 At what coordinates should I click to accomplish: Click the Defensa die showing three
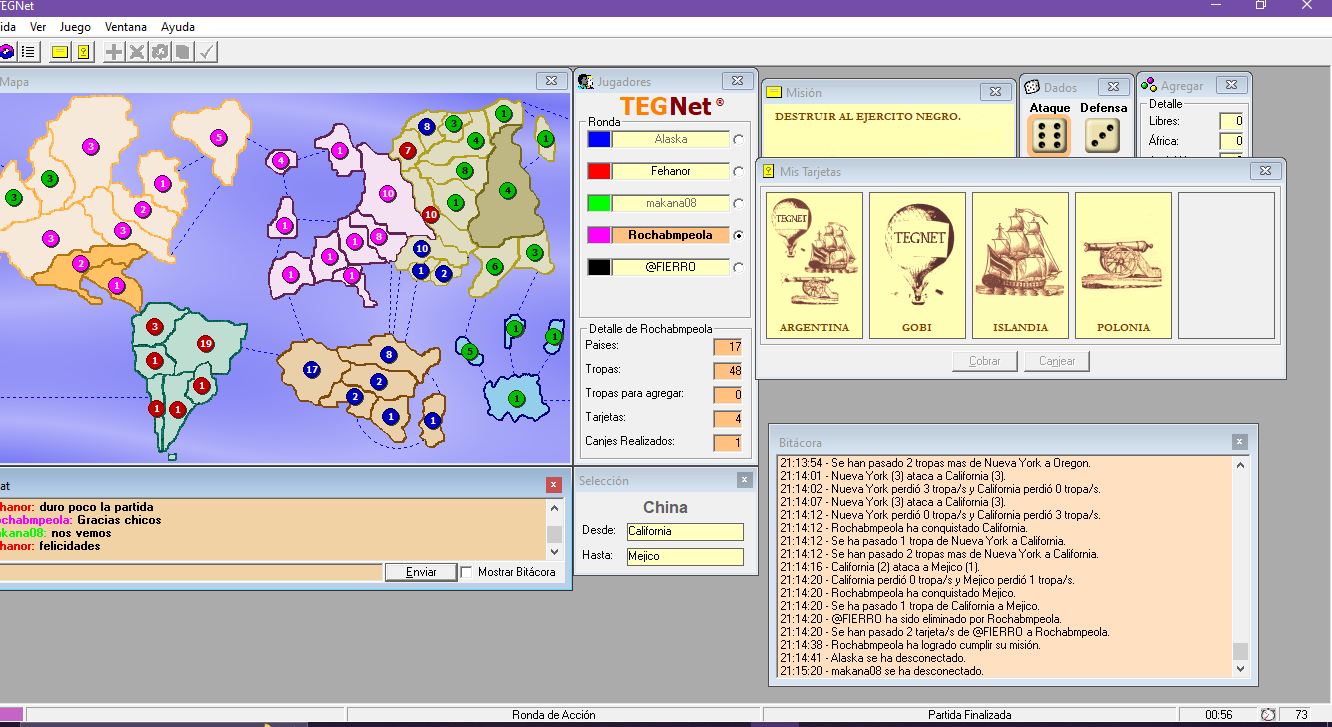pyautogui.click(x=1103, y=136)
